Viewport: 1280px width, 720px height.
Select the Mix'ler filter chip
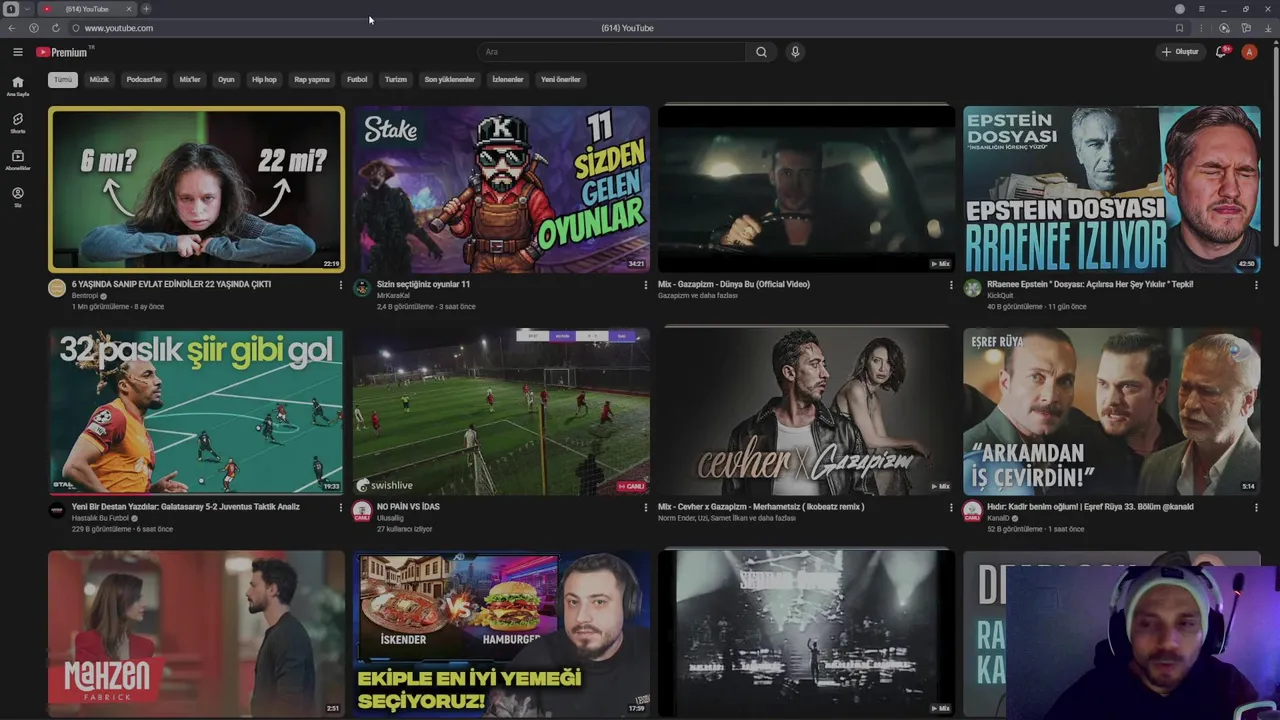click(190, 79)
